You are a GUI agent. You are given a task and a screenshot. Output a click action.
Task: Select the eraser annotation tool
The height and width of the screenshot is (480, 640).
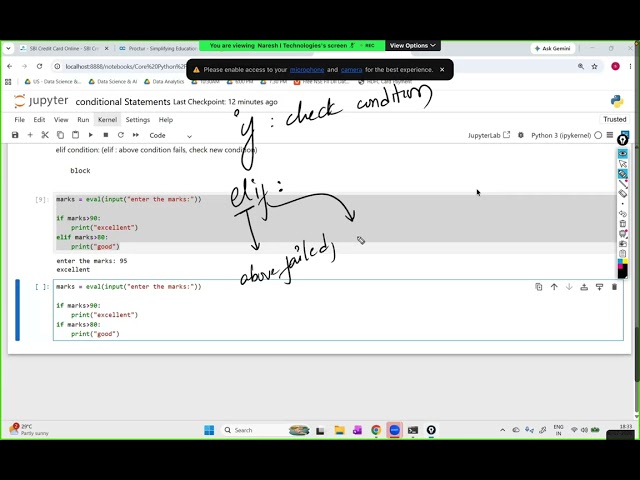tap(622, 193)
